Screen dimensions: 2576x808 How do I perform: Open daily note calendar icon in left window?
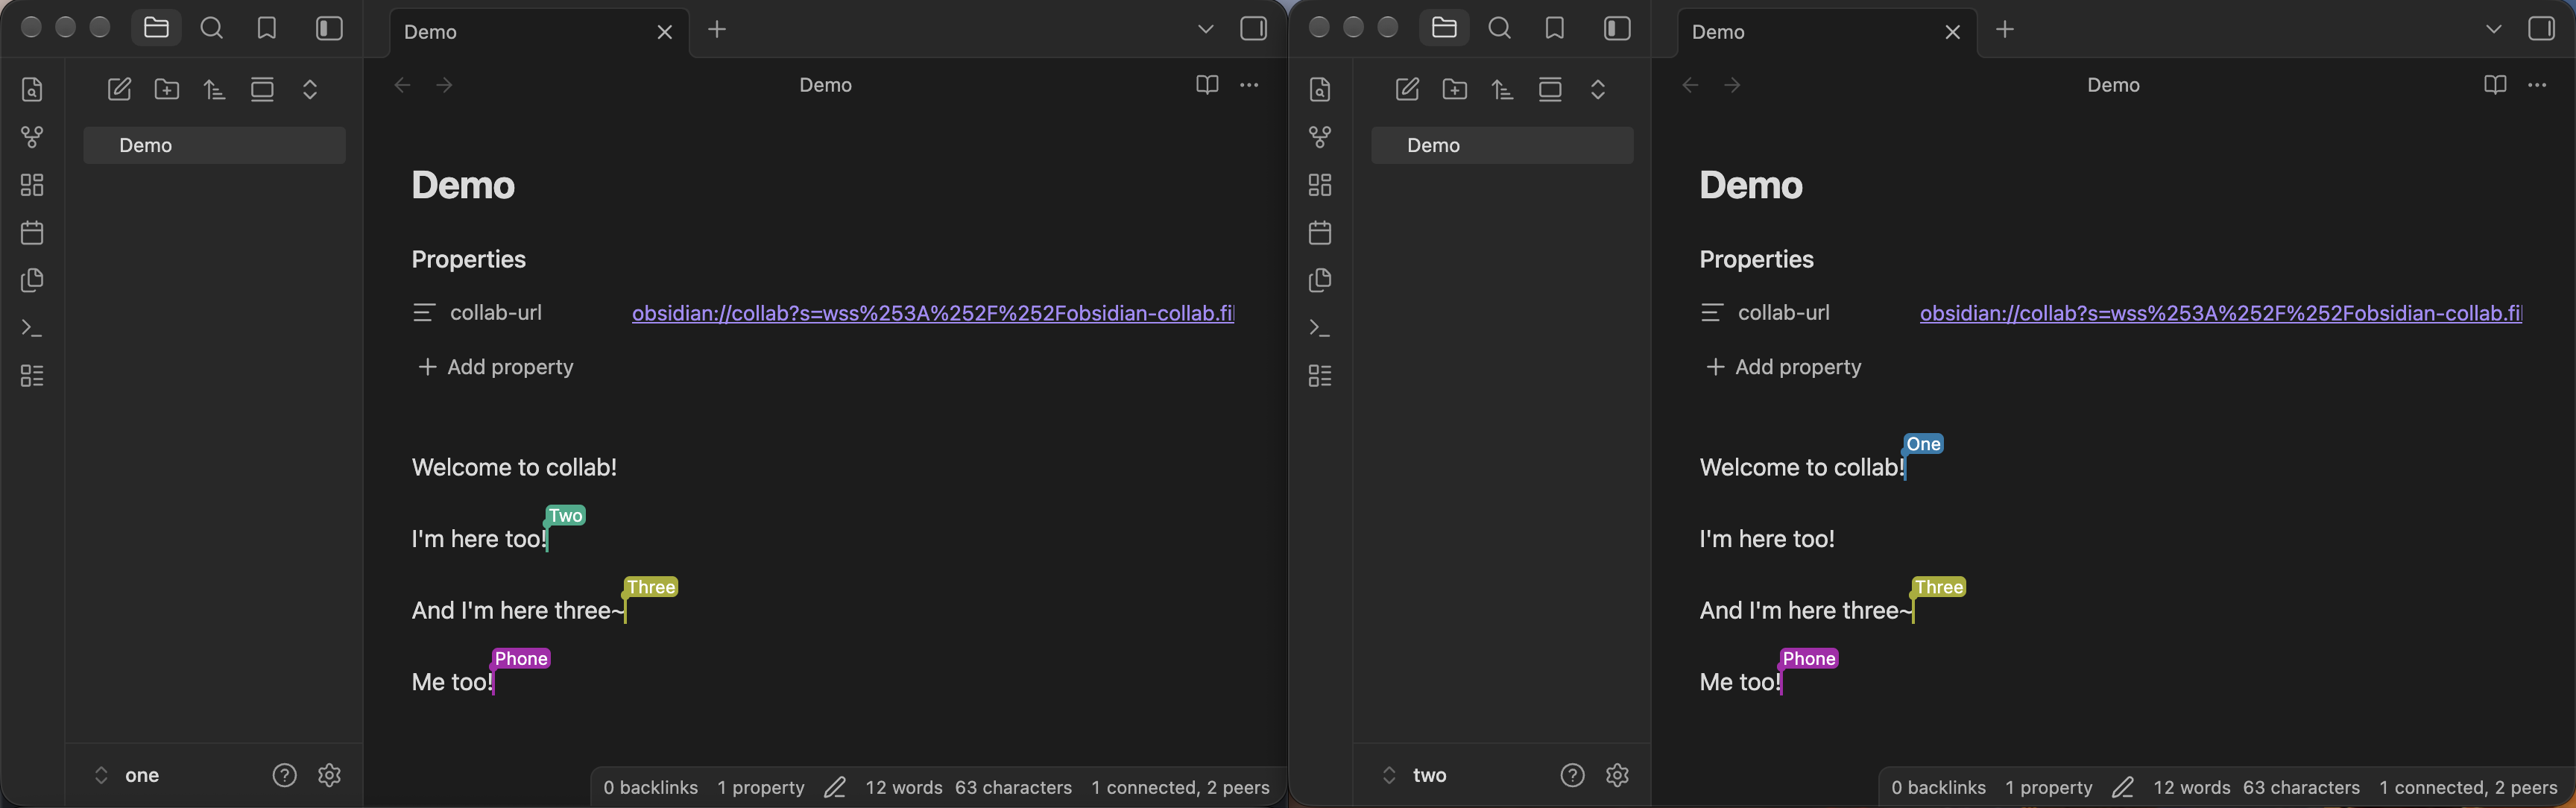tap(32, 233)
